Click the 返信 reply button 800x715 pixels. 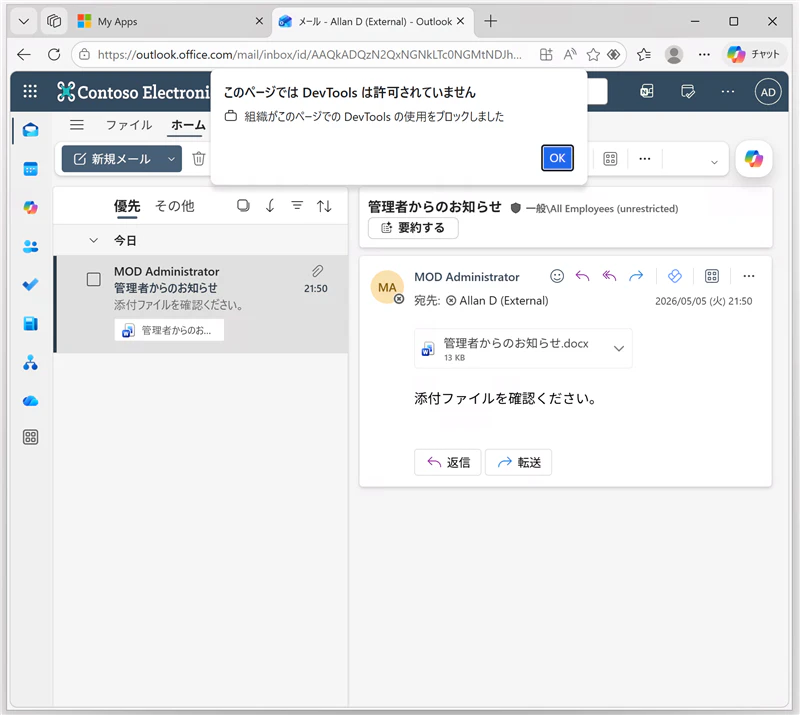447,462
